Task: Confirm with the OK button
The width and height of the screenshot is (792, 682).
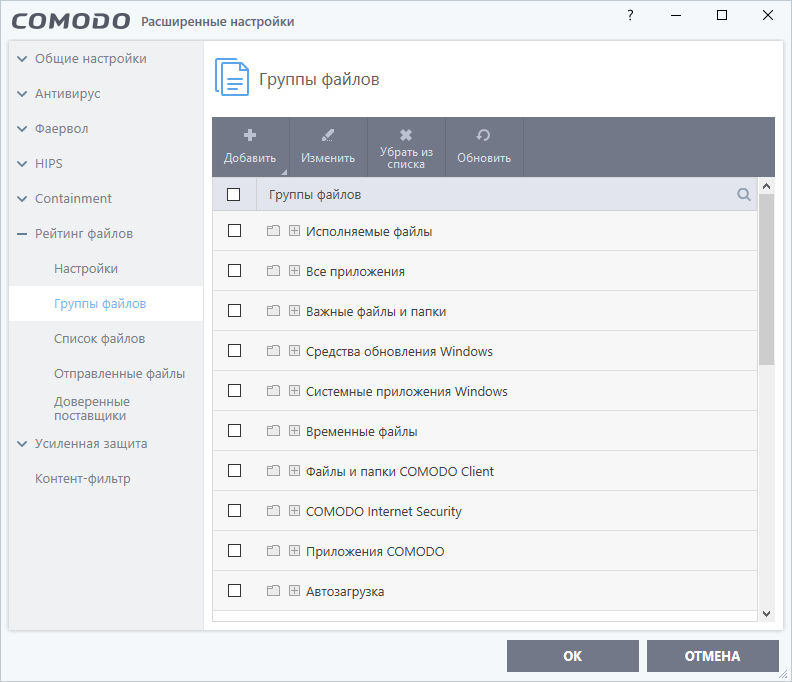Action: [573, 656]
